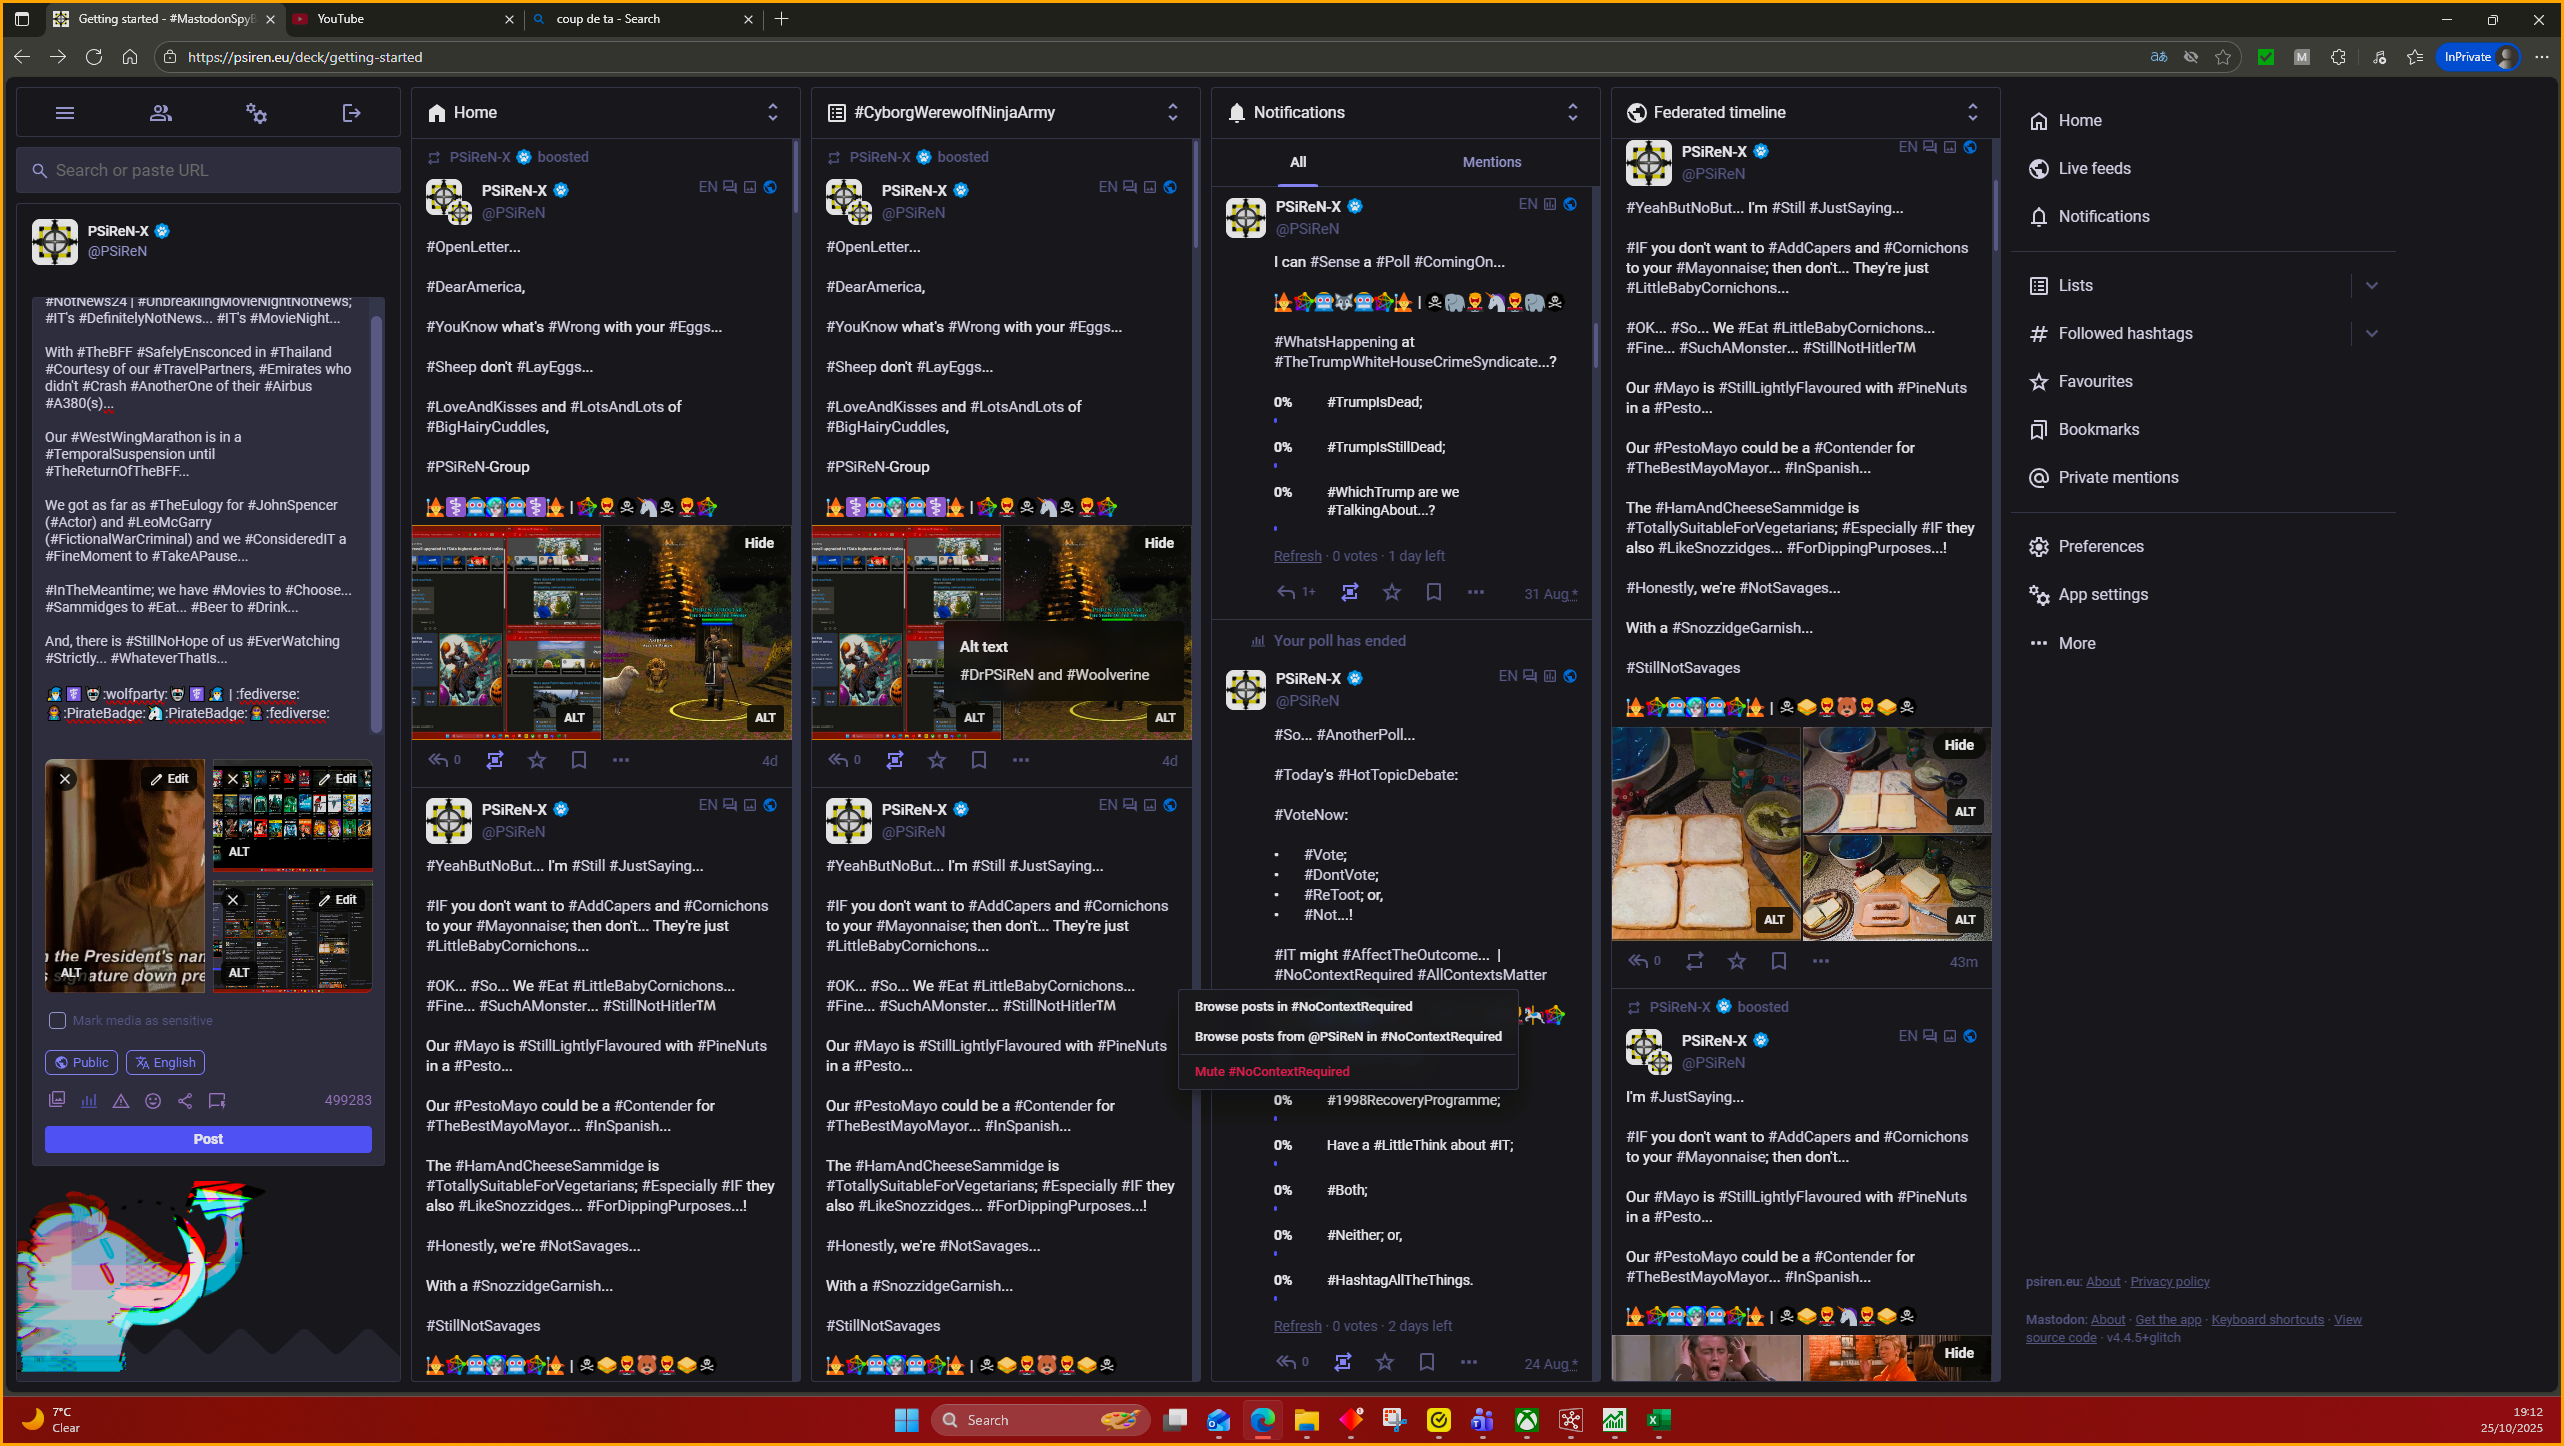Expand the Followed hashtags chevron

2371,334
